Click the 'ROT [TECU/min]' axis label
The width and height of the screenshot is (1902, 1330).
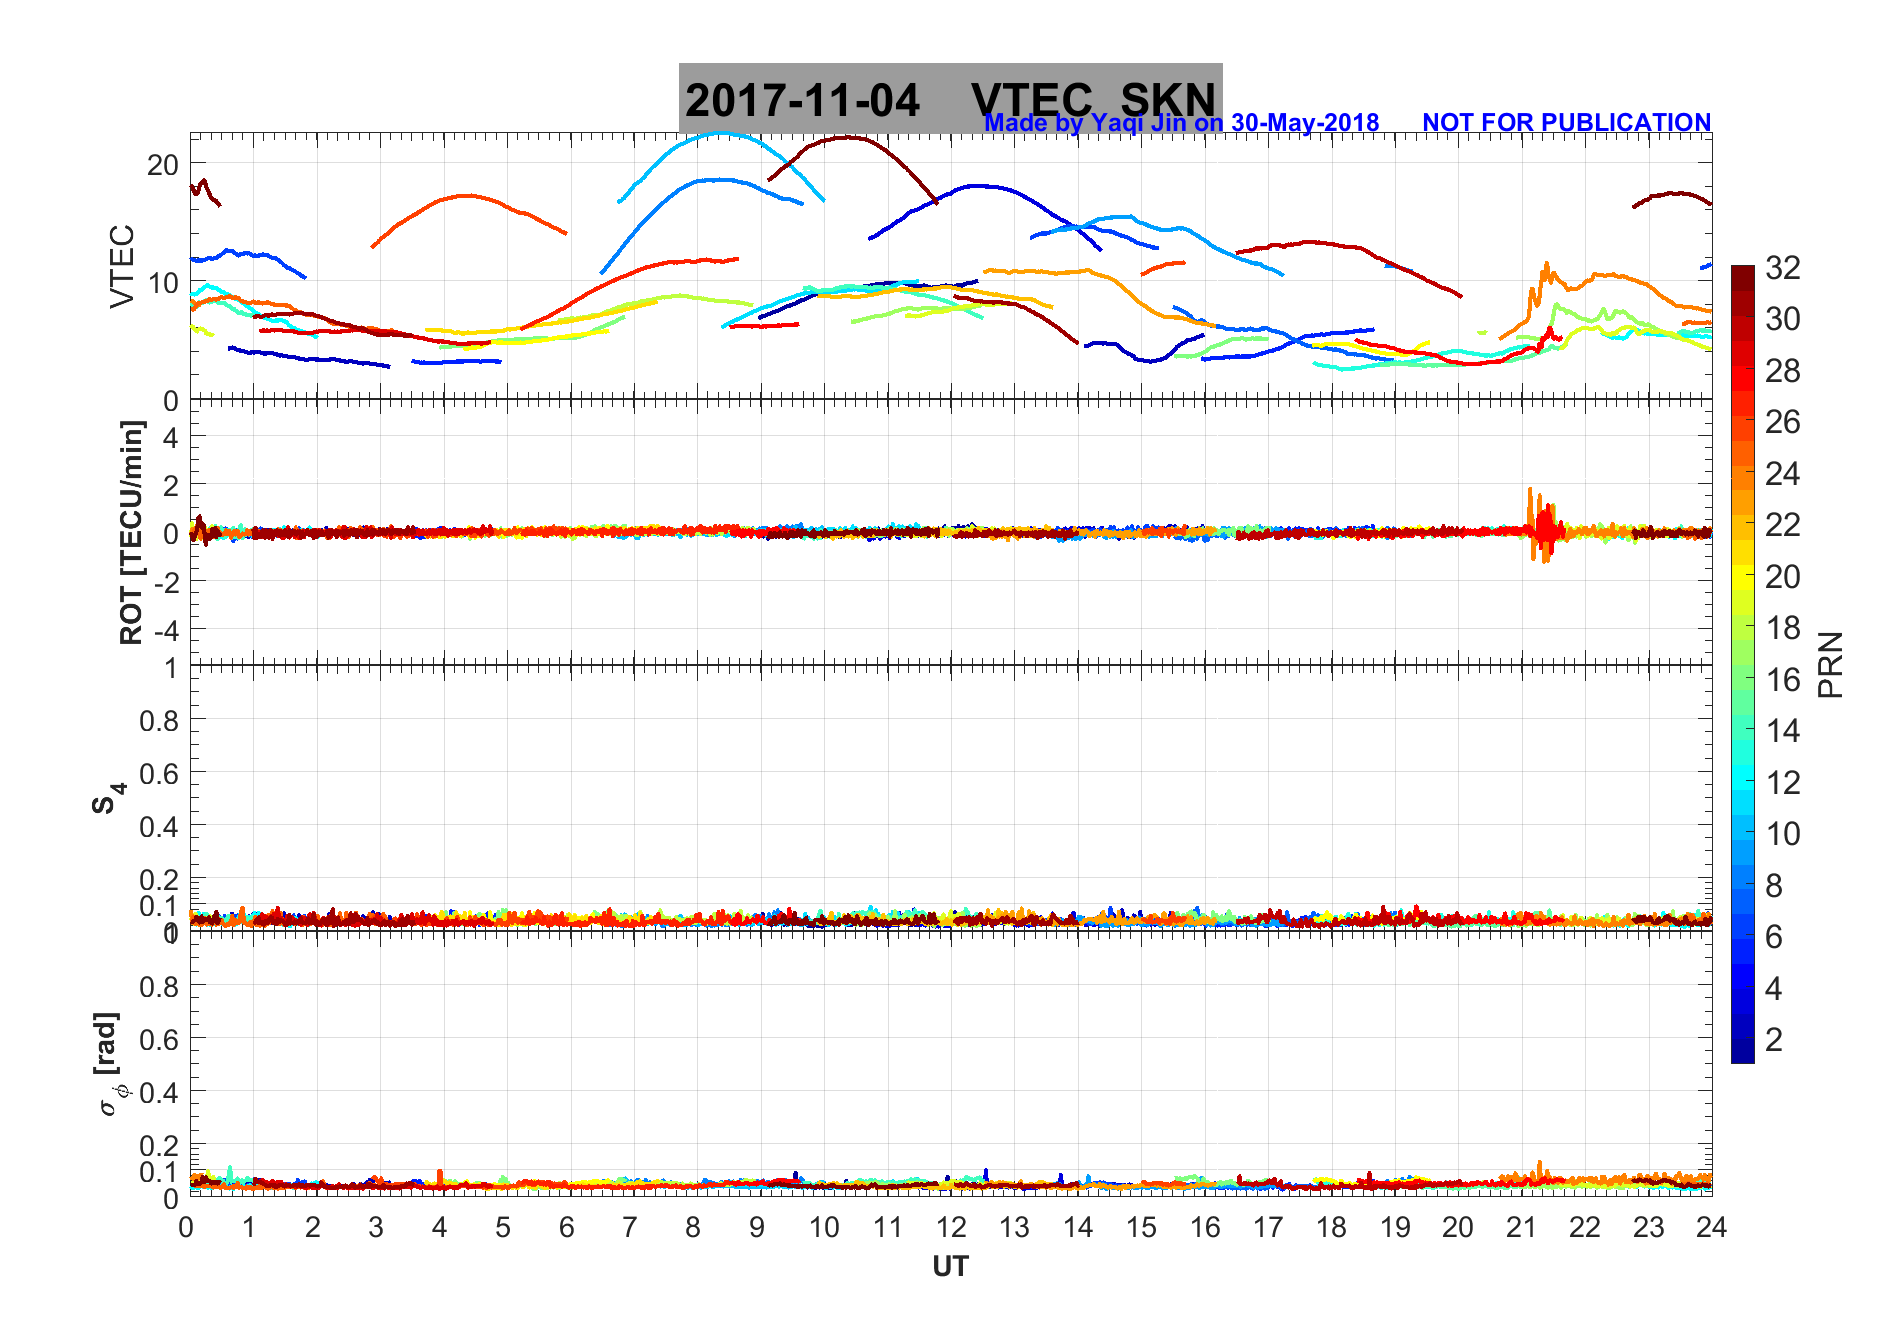pos(131,533)
